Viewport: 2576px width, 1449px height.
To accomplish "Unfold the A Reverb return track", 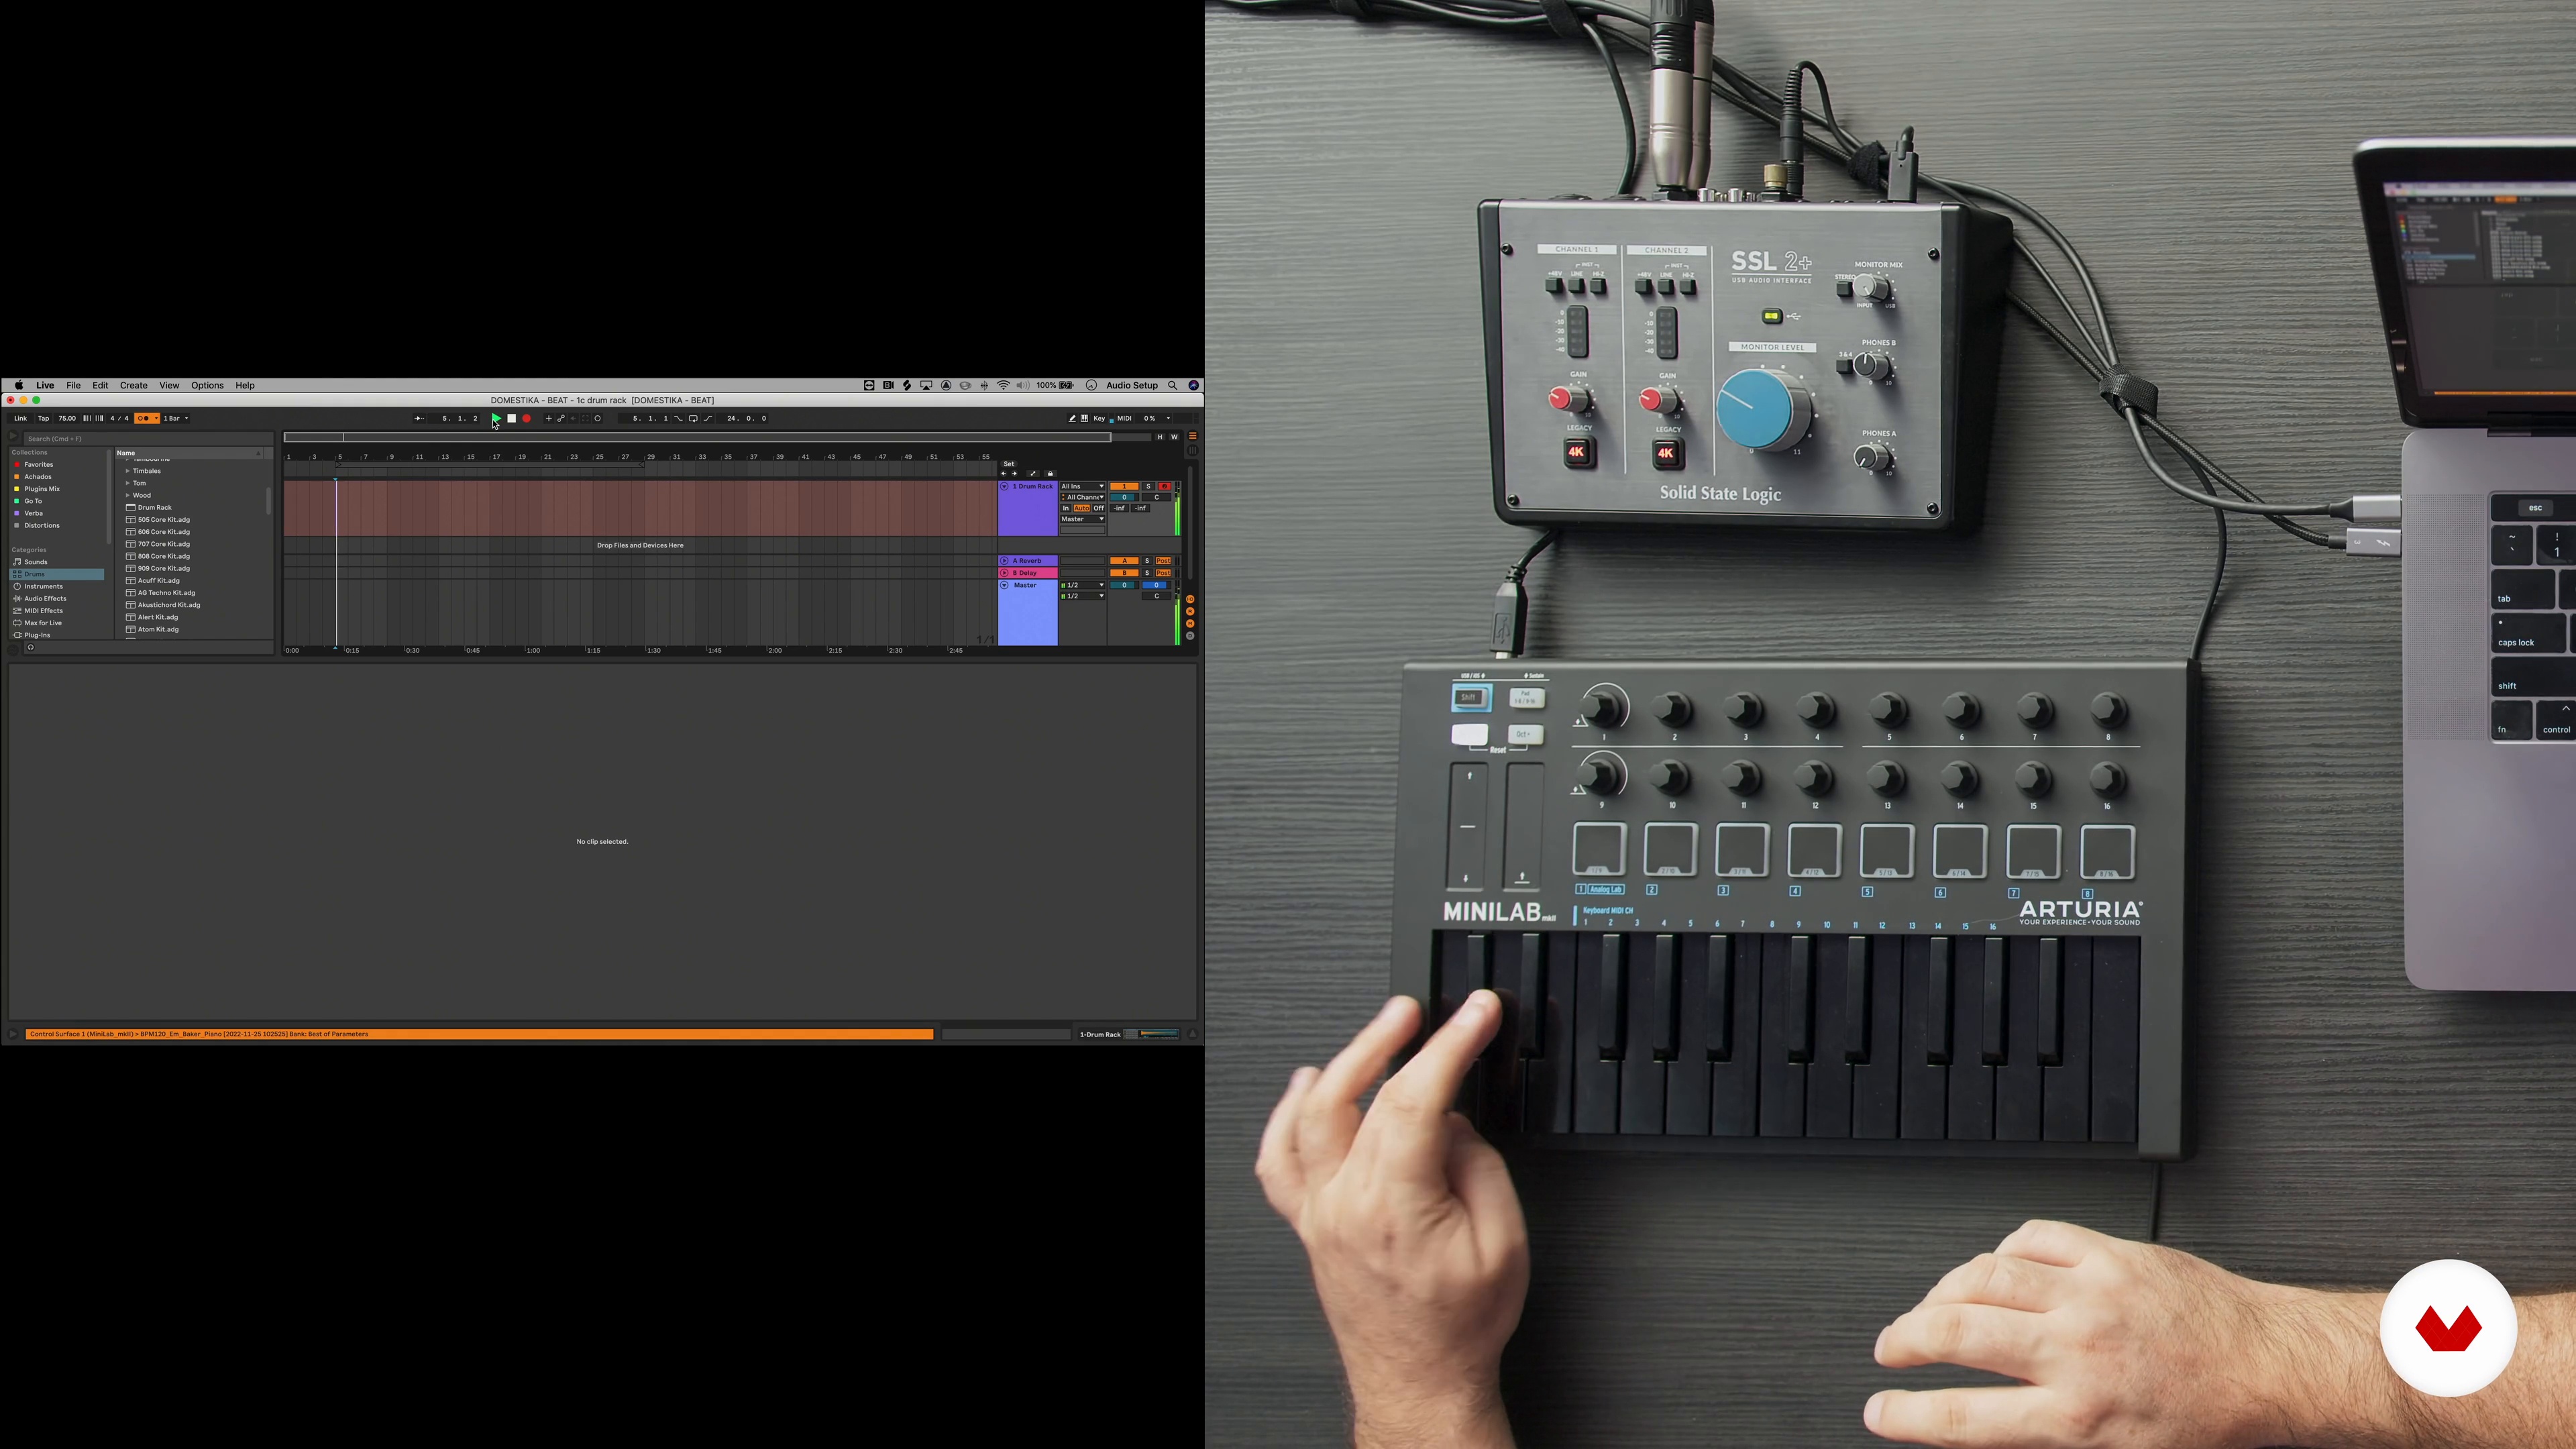I will click(x=1004, y=561).
